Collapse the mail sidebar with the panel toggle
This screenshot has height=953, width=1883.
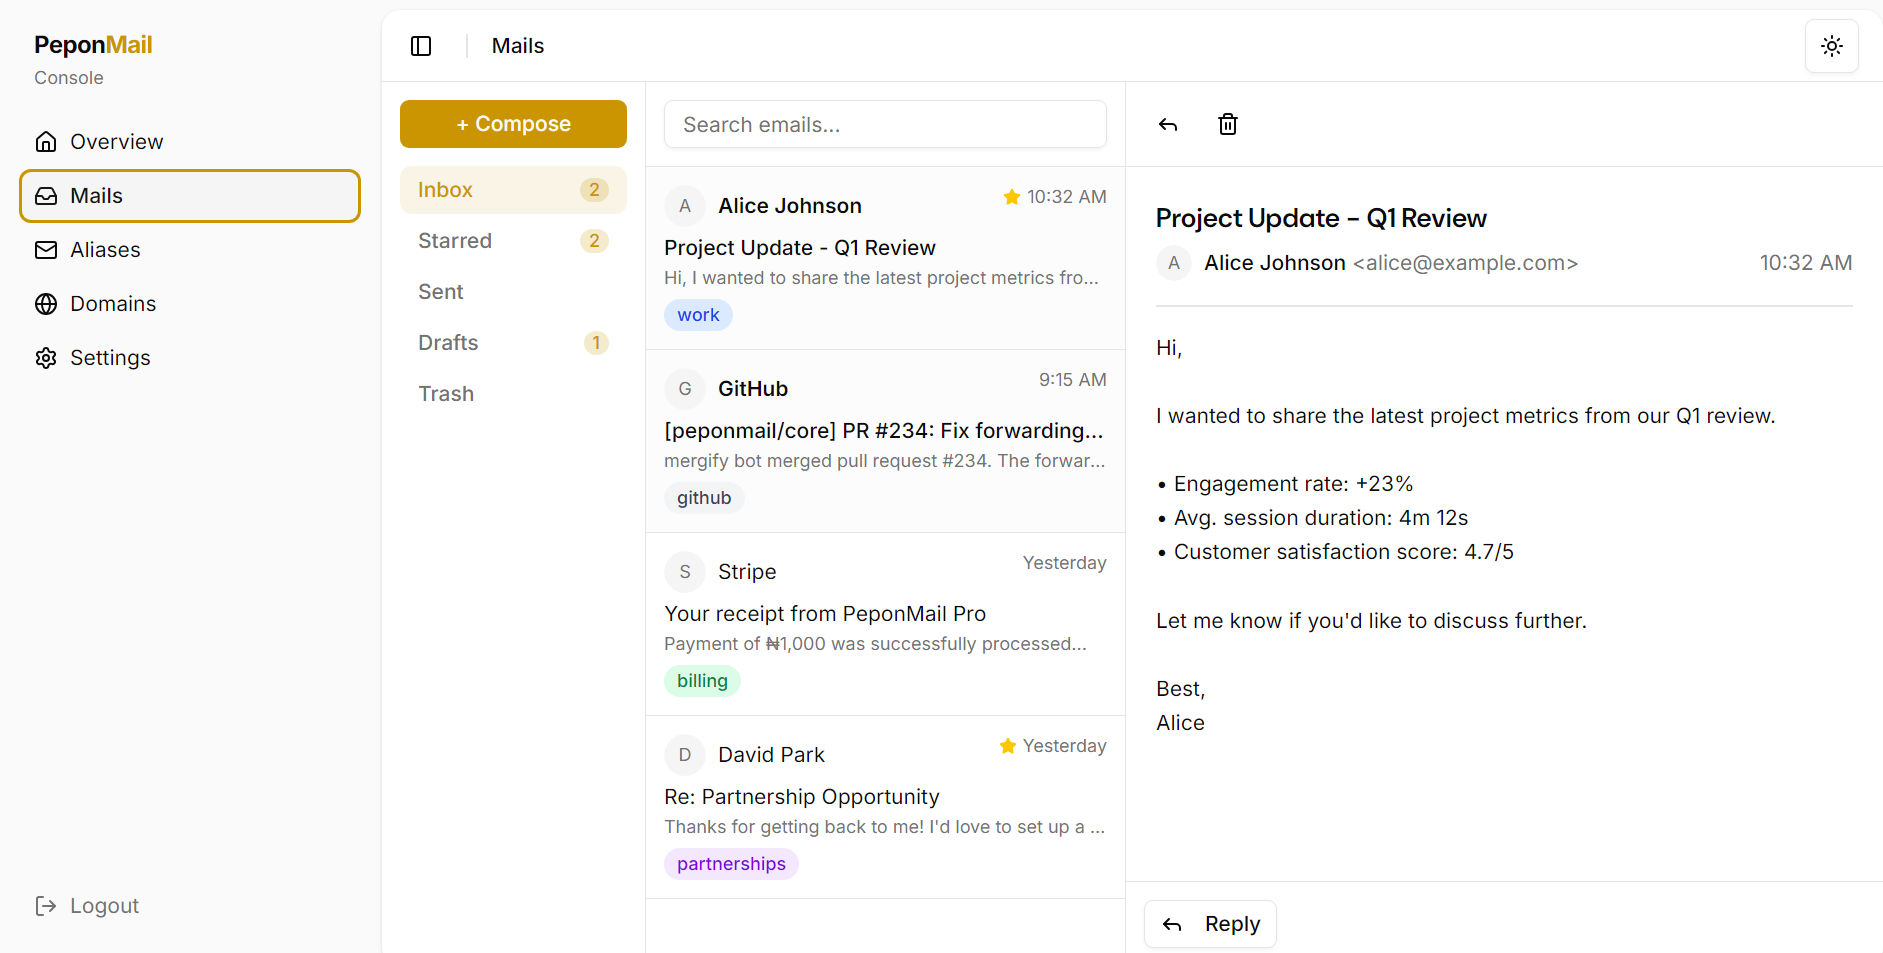click(x=421, y=45)
